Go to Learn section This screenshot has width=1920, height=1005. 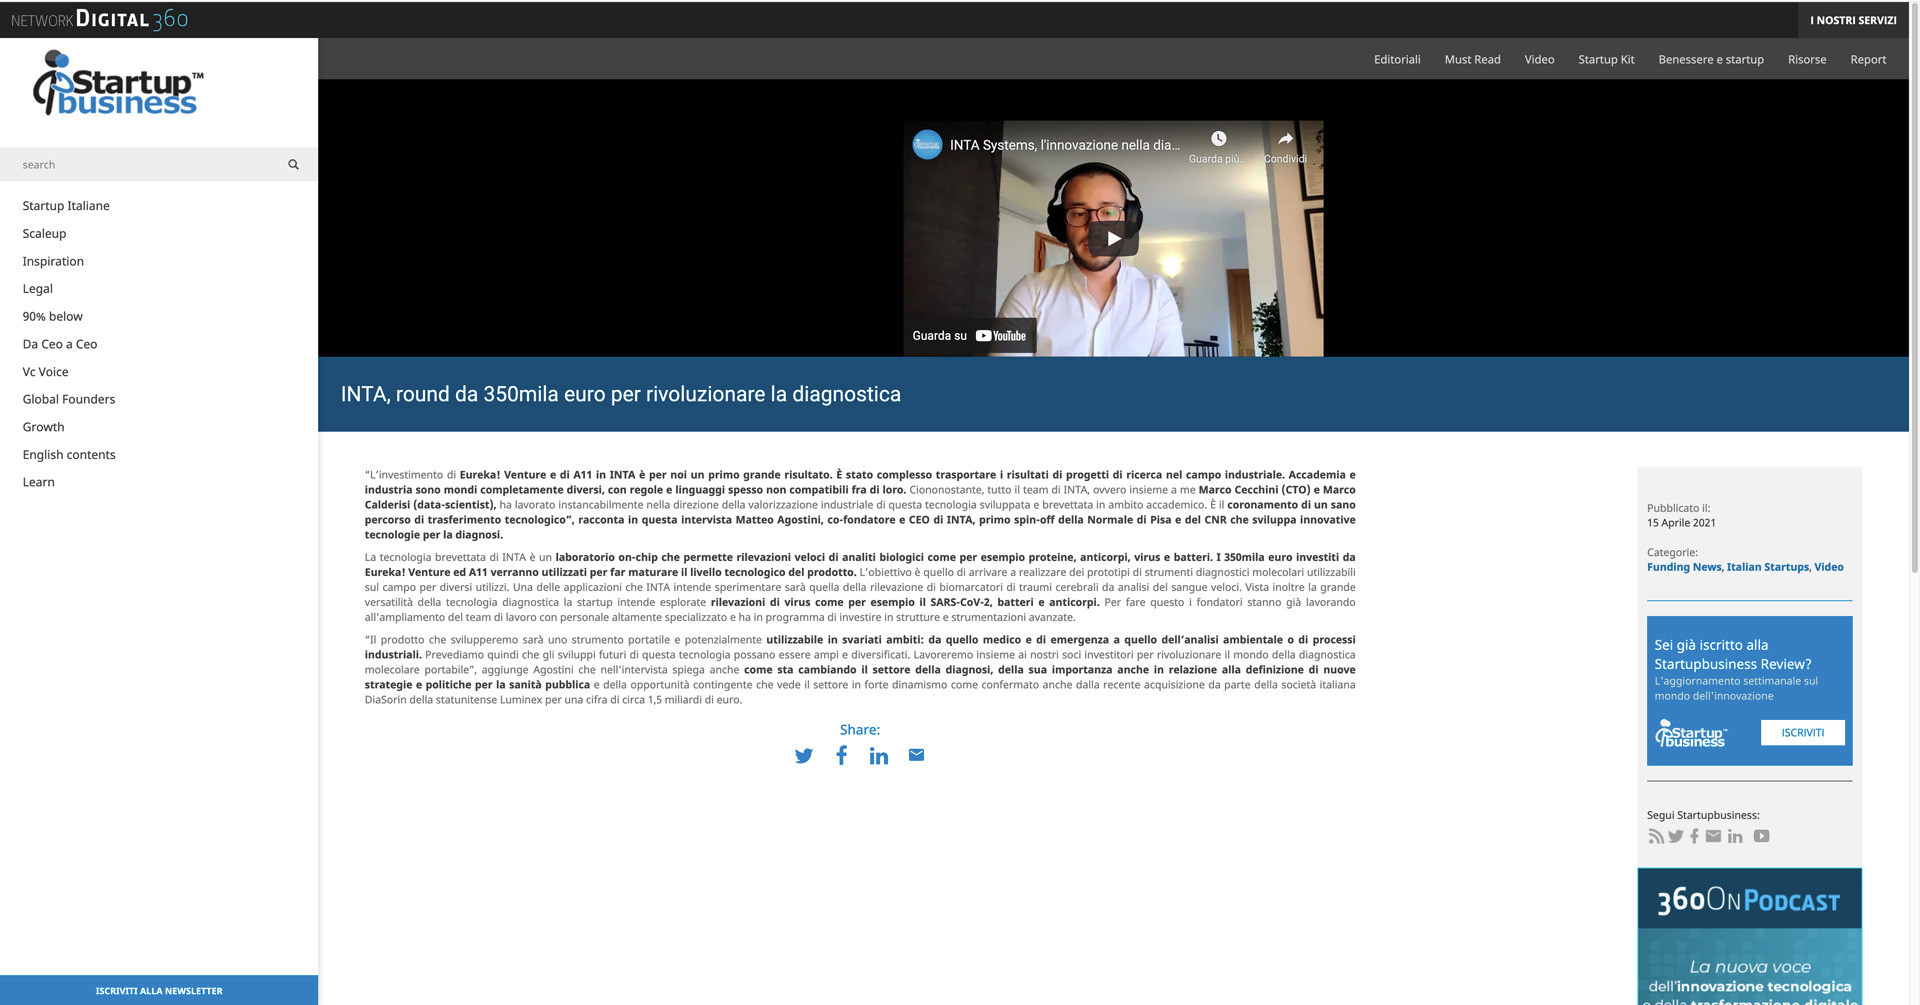coord(38,482)
